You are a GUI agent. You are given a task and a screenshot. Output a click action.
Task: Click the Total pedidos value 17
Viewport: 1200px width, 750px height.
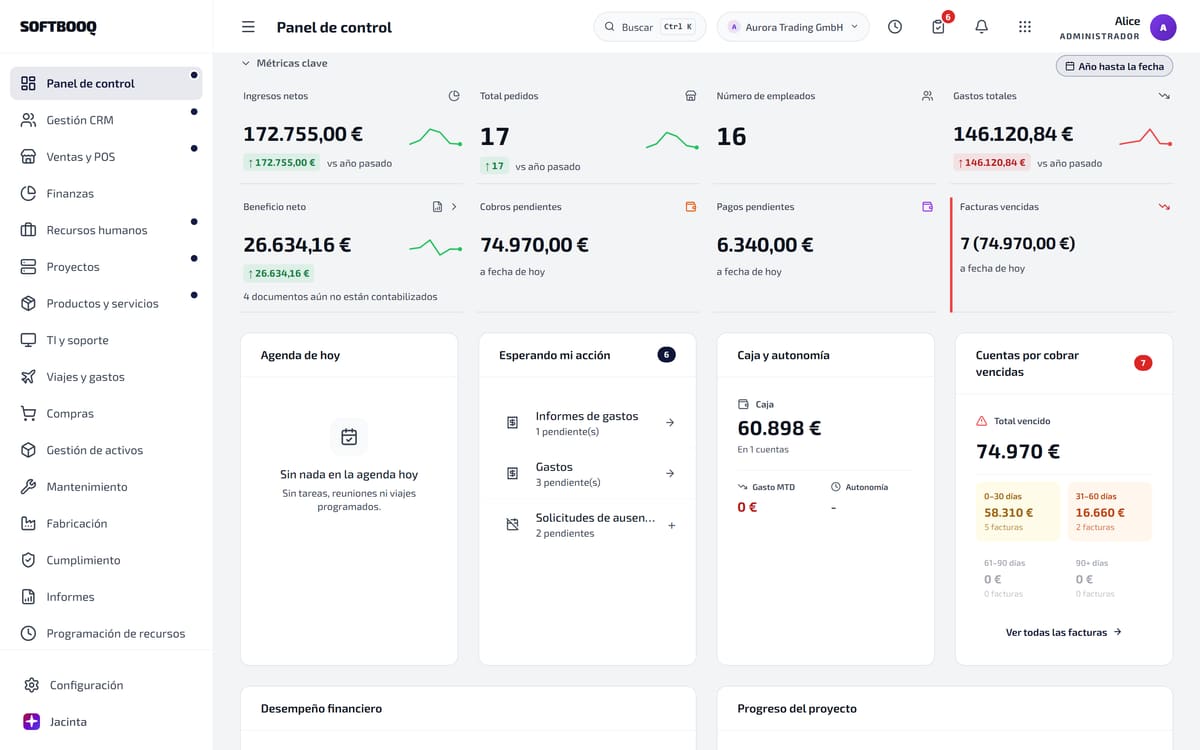click(x=495, y=136)
